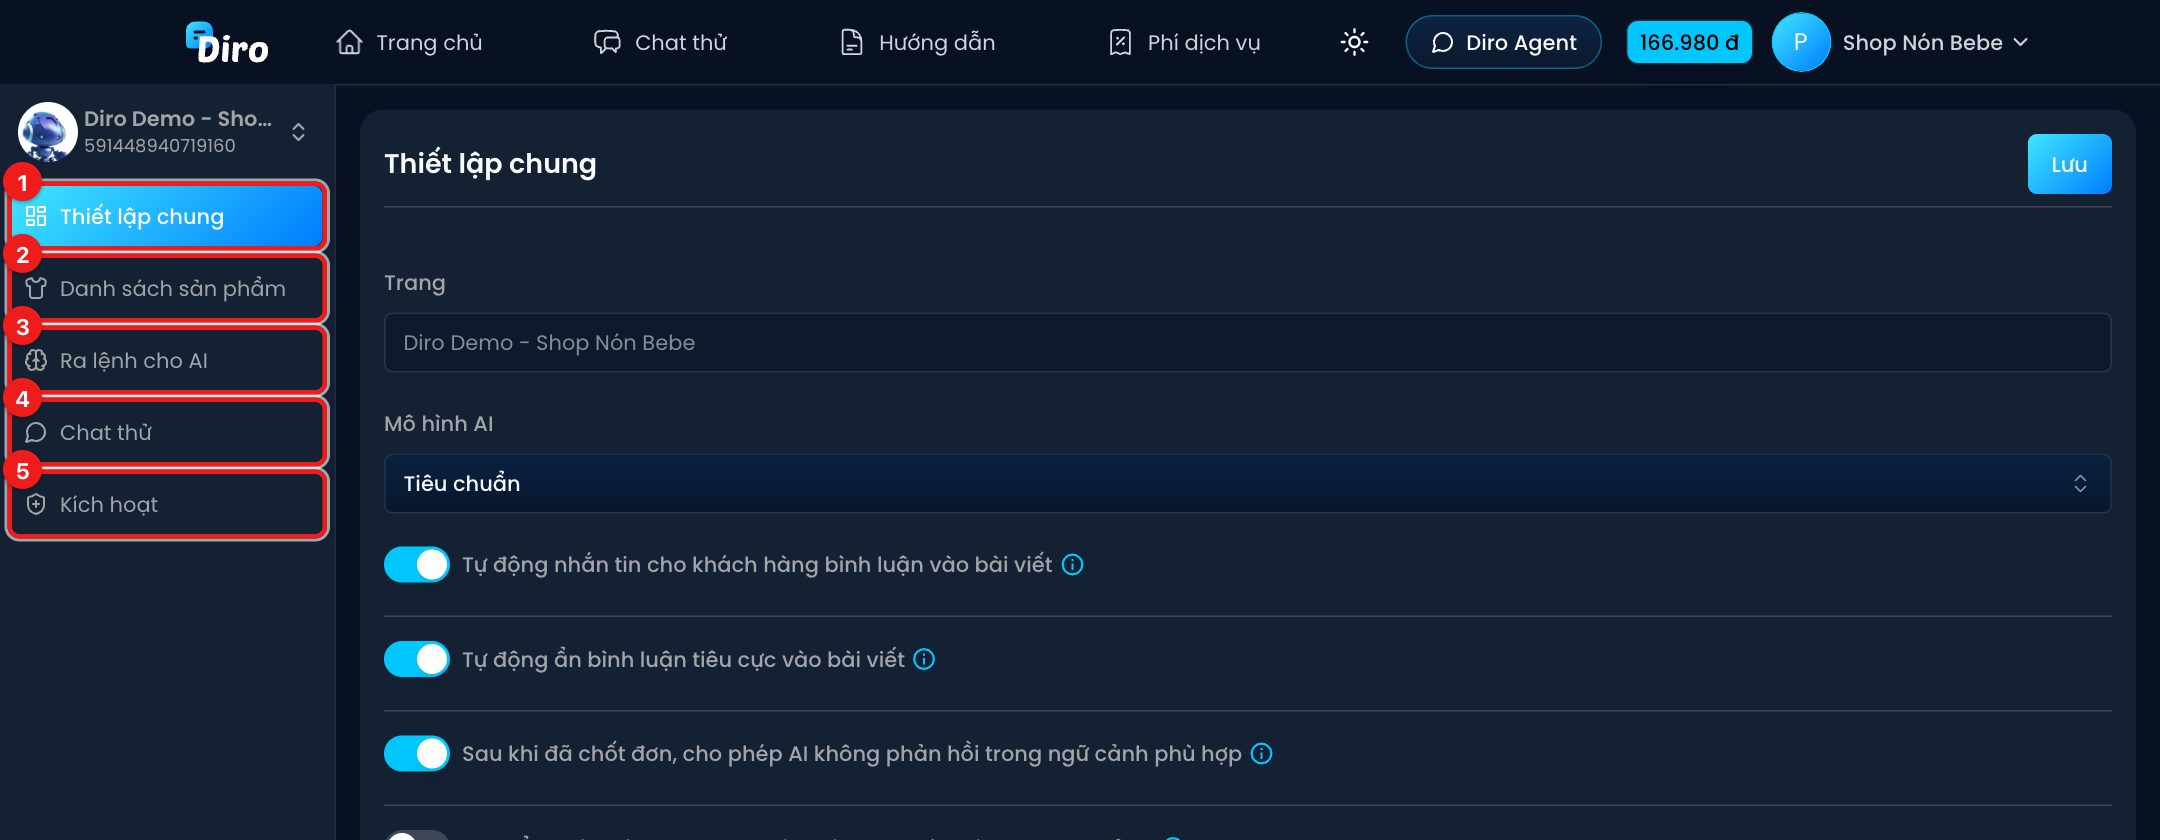Click the Thiết lập chung heading
This screenshot has height=840, width=2160.
tap(490, 164)
